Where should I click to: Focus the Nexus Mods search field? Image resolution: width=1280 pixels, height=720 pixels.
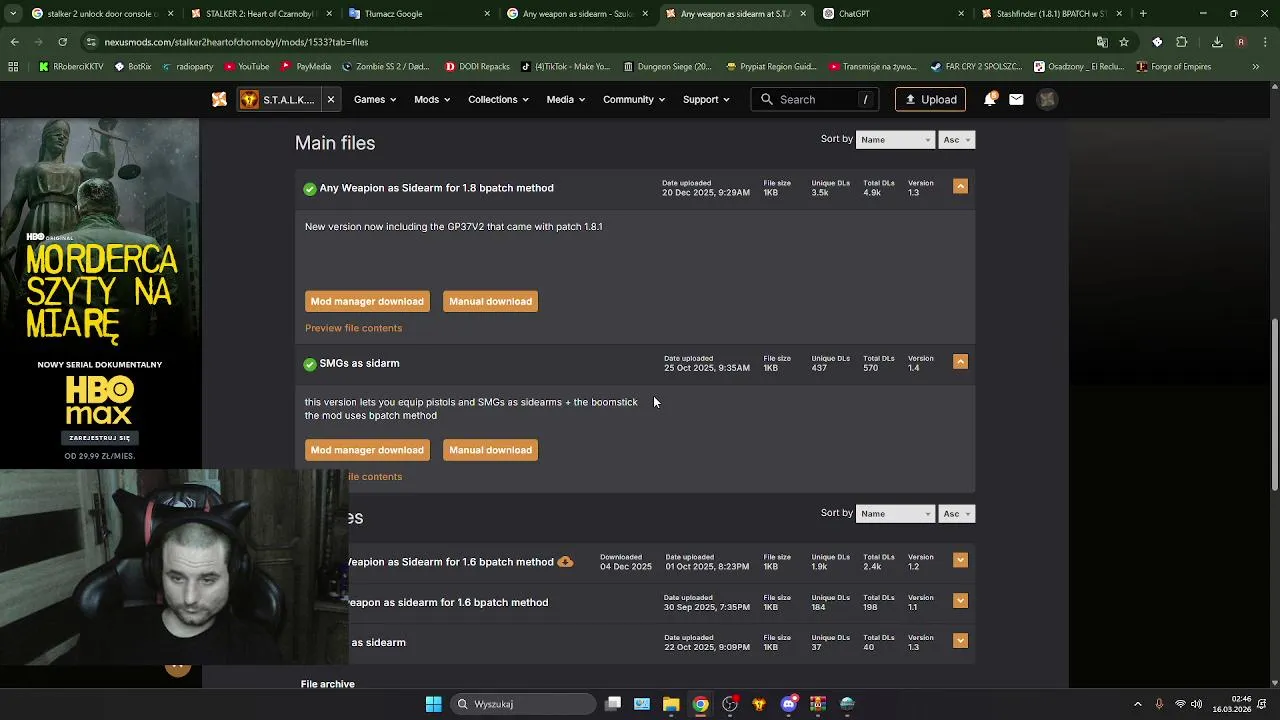pos(817,99)
